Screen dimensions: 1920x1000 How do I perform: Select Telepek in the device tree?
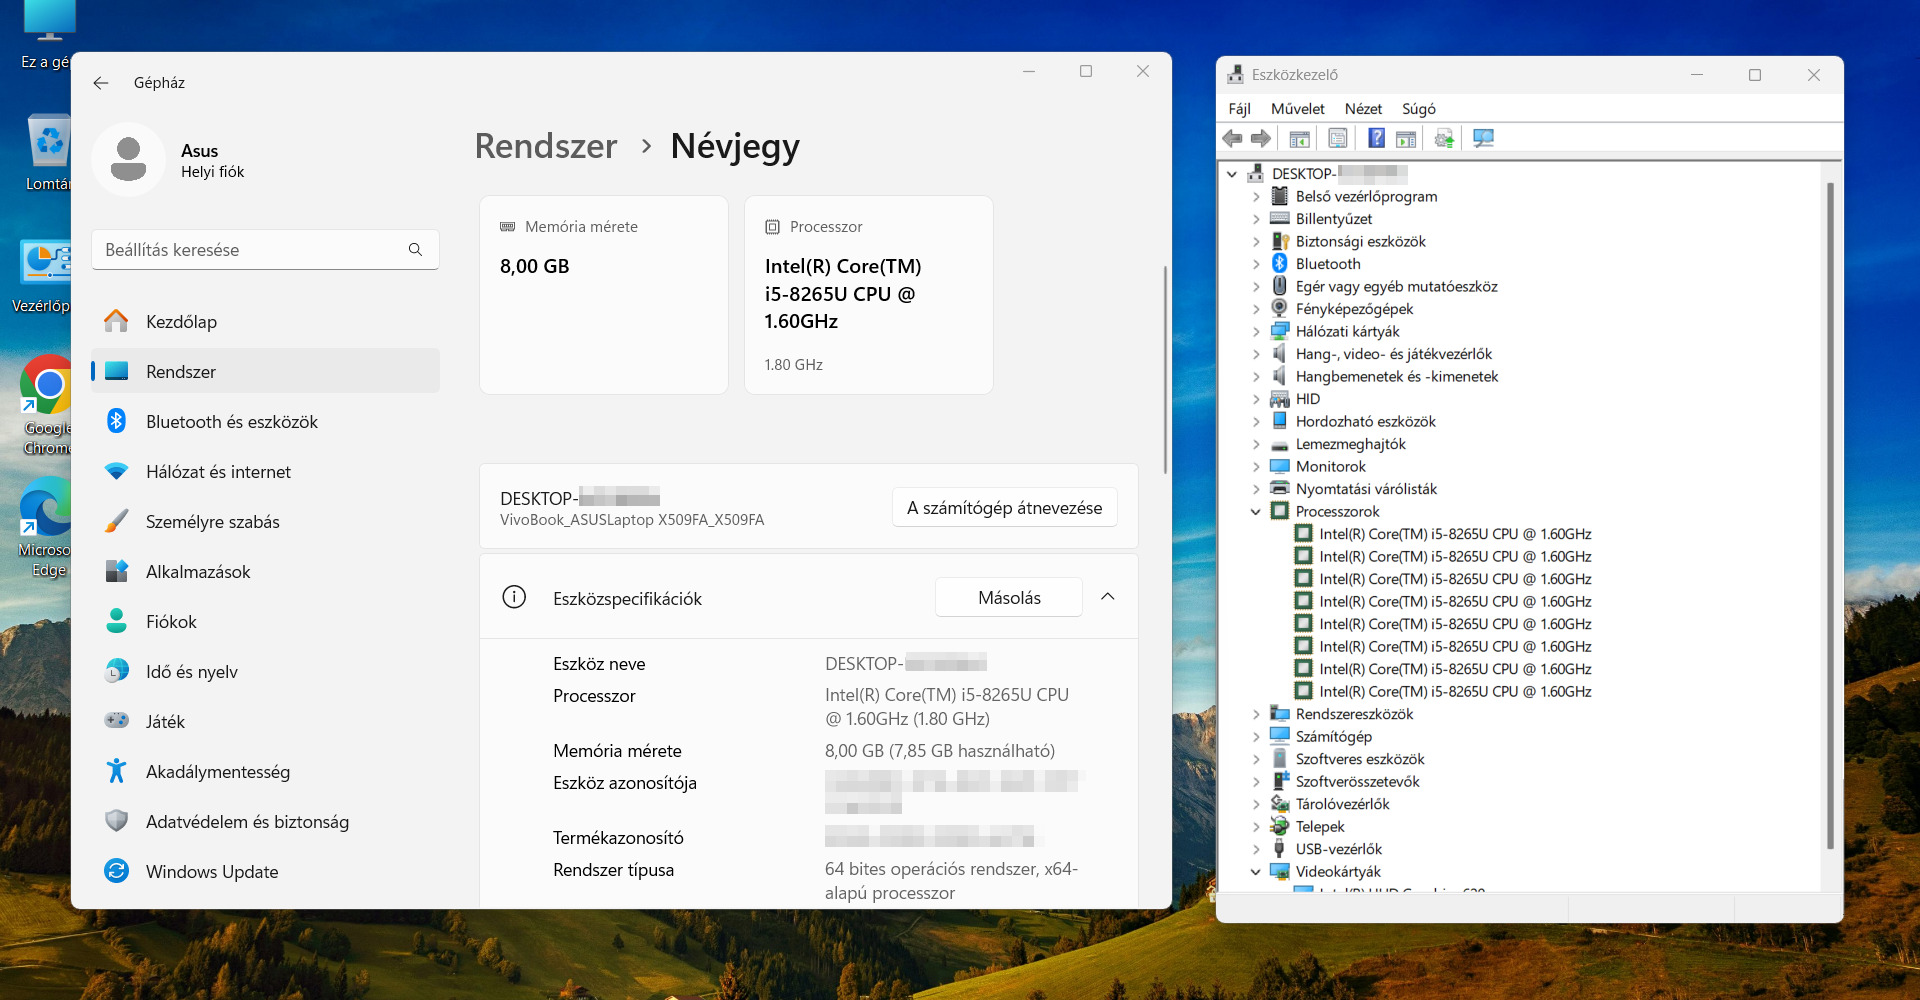[x=1320, y=826]
